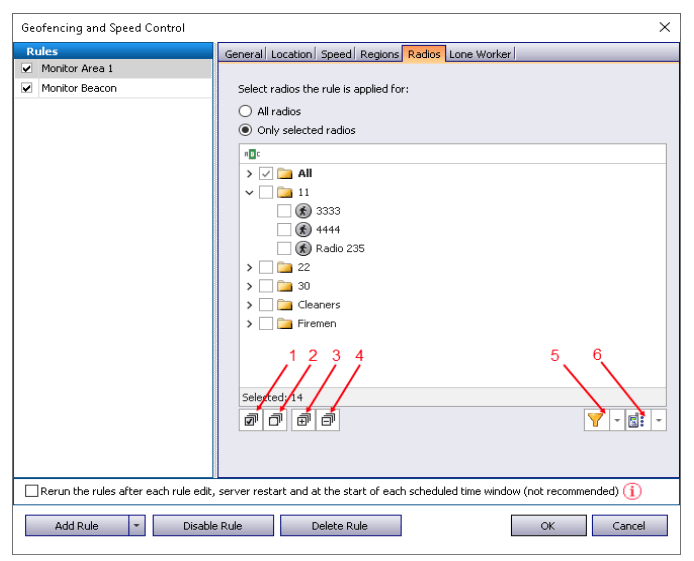This screenshot has width=694, height=561.
Task: Check the group 22 checkbox
Action: (x=266, y=267)
